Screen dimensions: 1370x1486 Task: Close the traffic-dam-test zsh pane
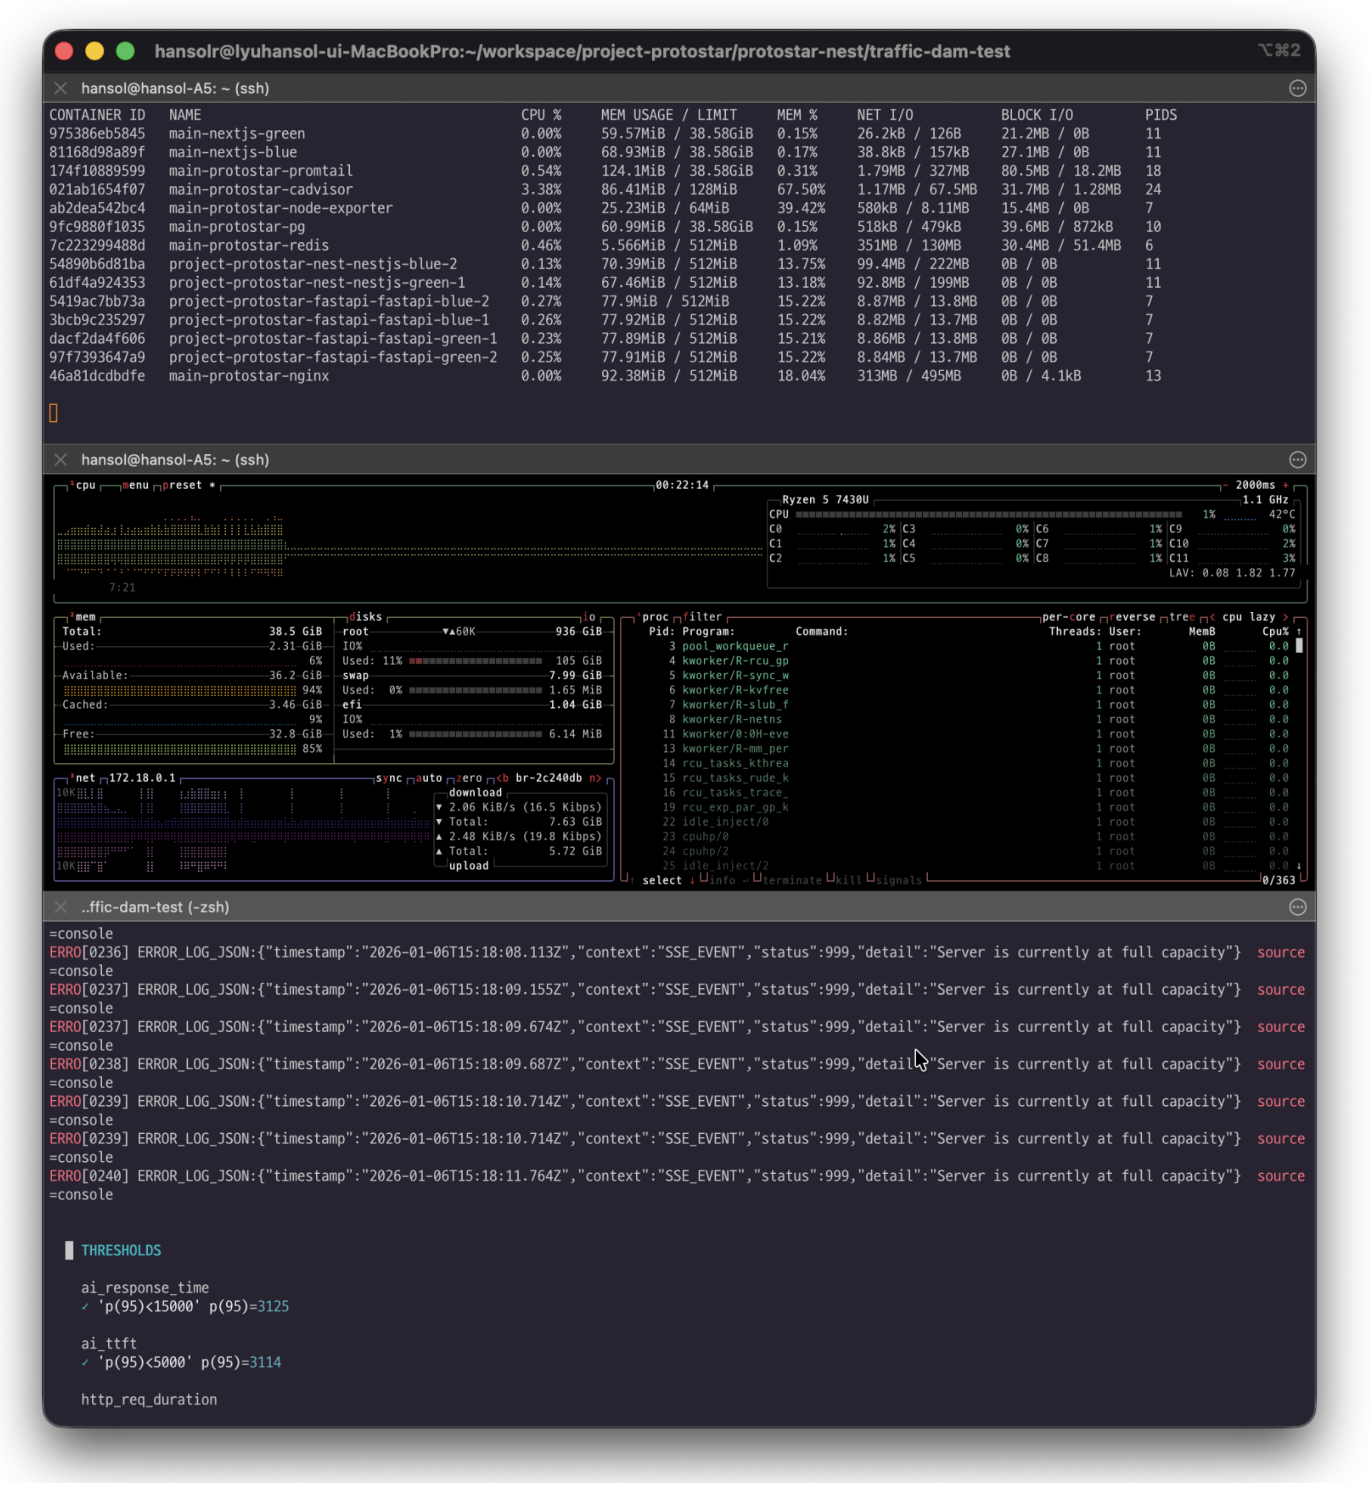(61, 907)
